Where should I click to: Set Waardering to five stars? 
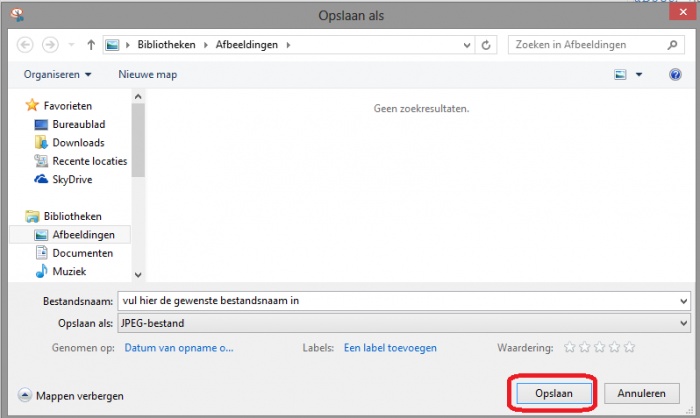click(629, 347)
